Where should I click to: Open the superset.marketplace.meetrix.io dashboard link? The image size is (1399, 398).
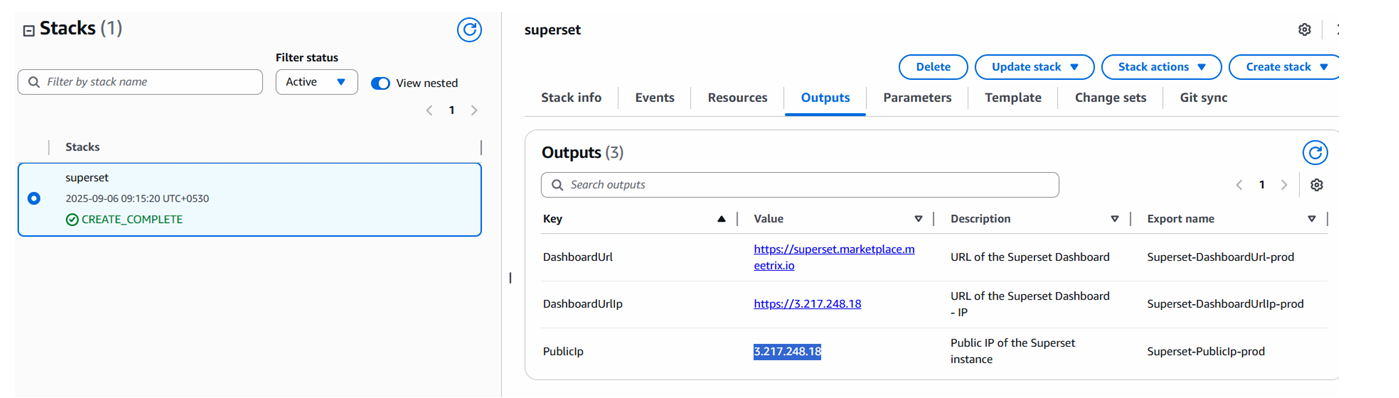click(834, 257)
